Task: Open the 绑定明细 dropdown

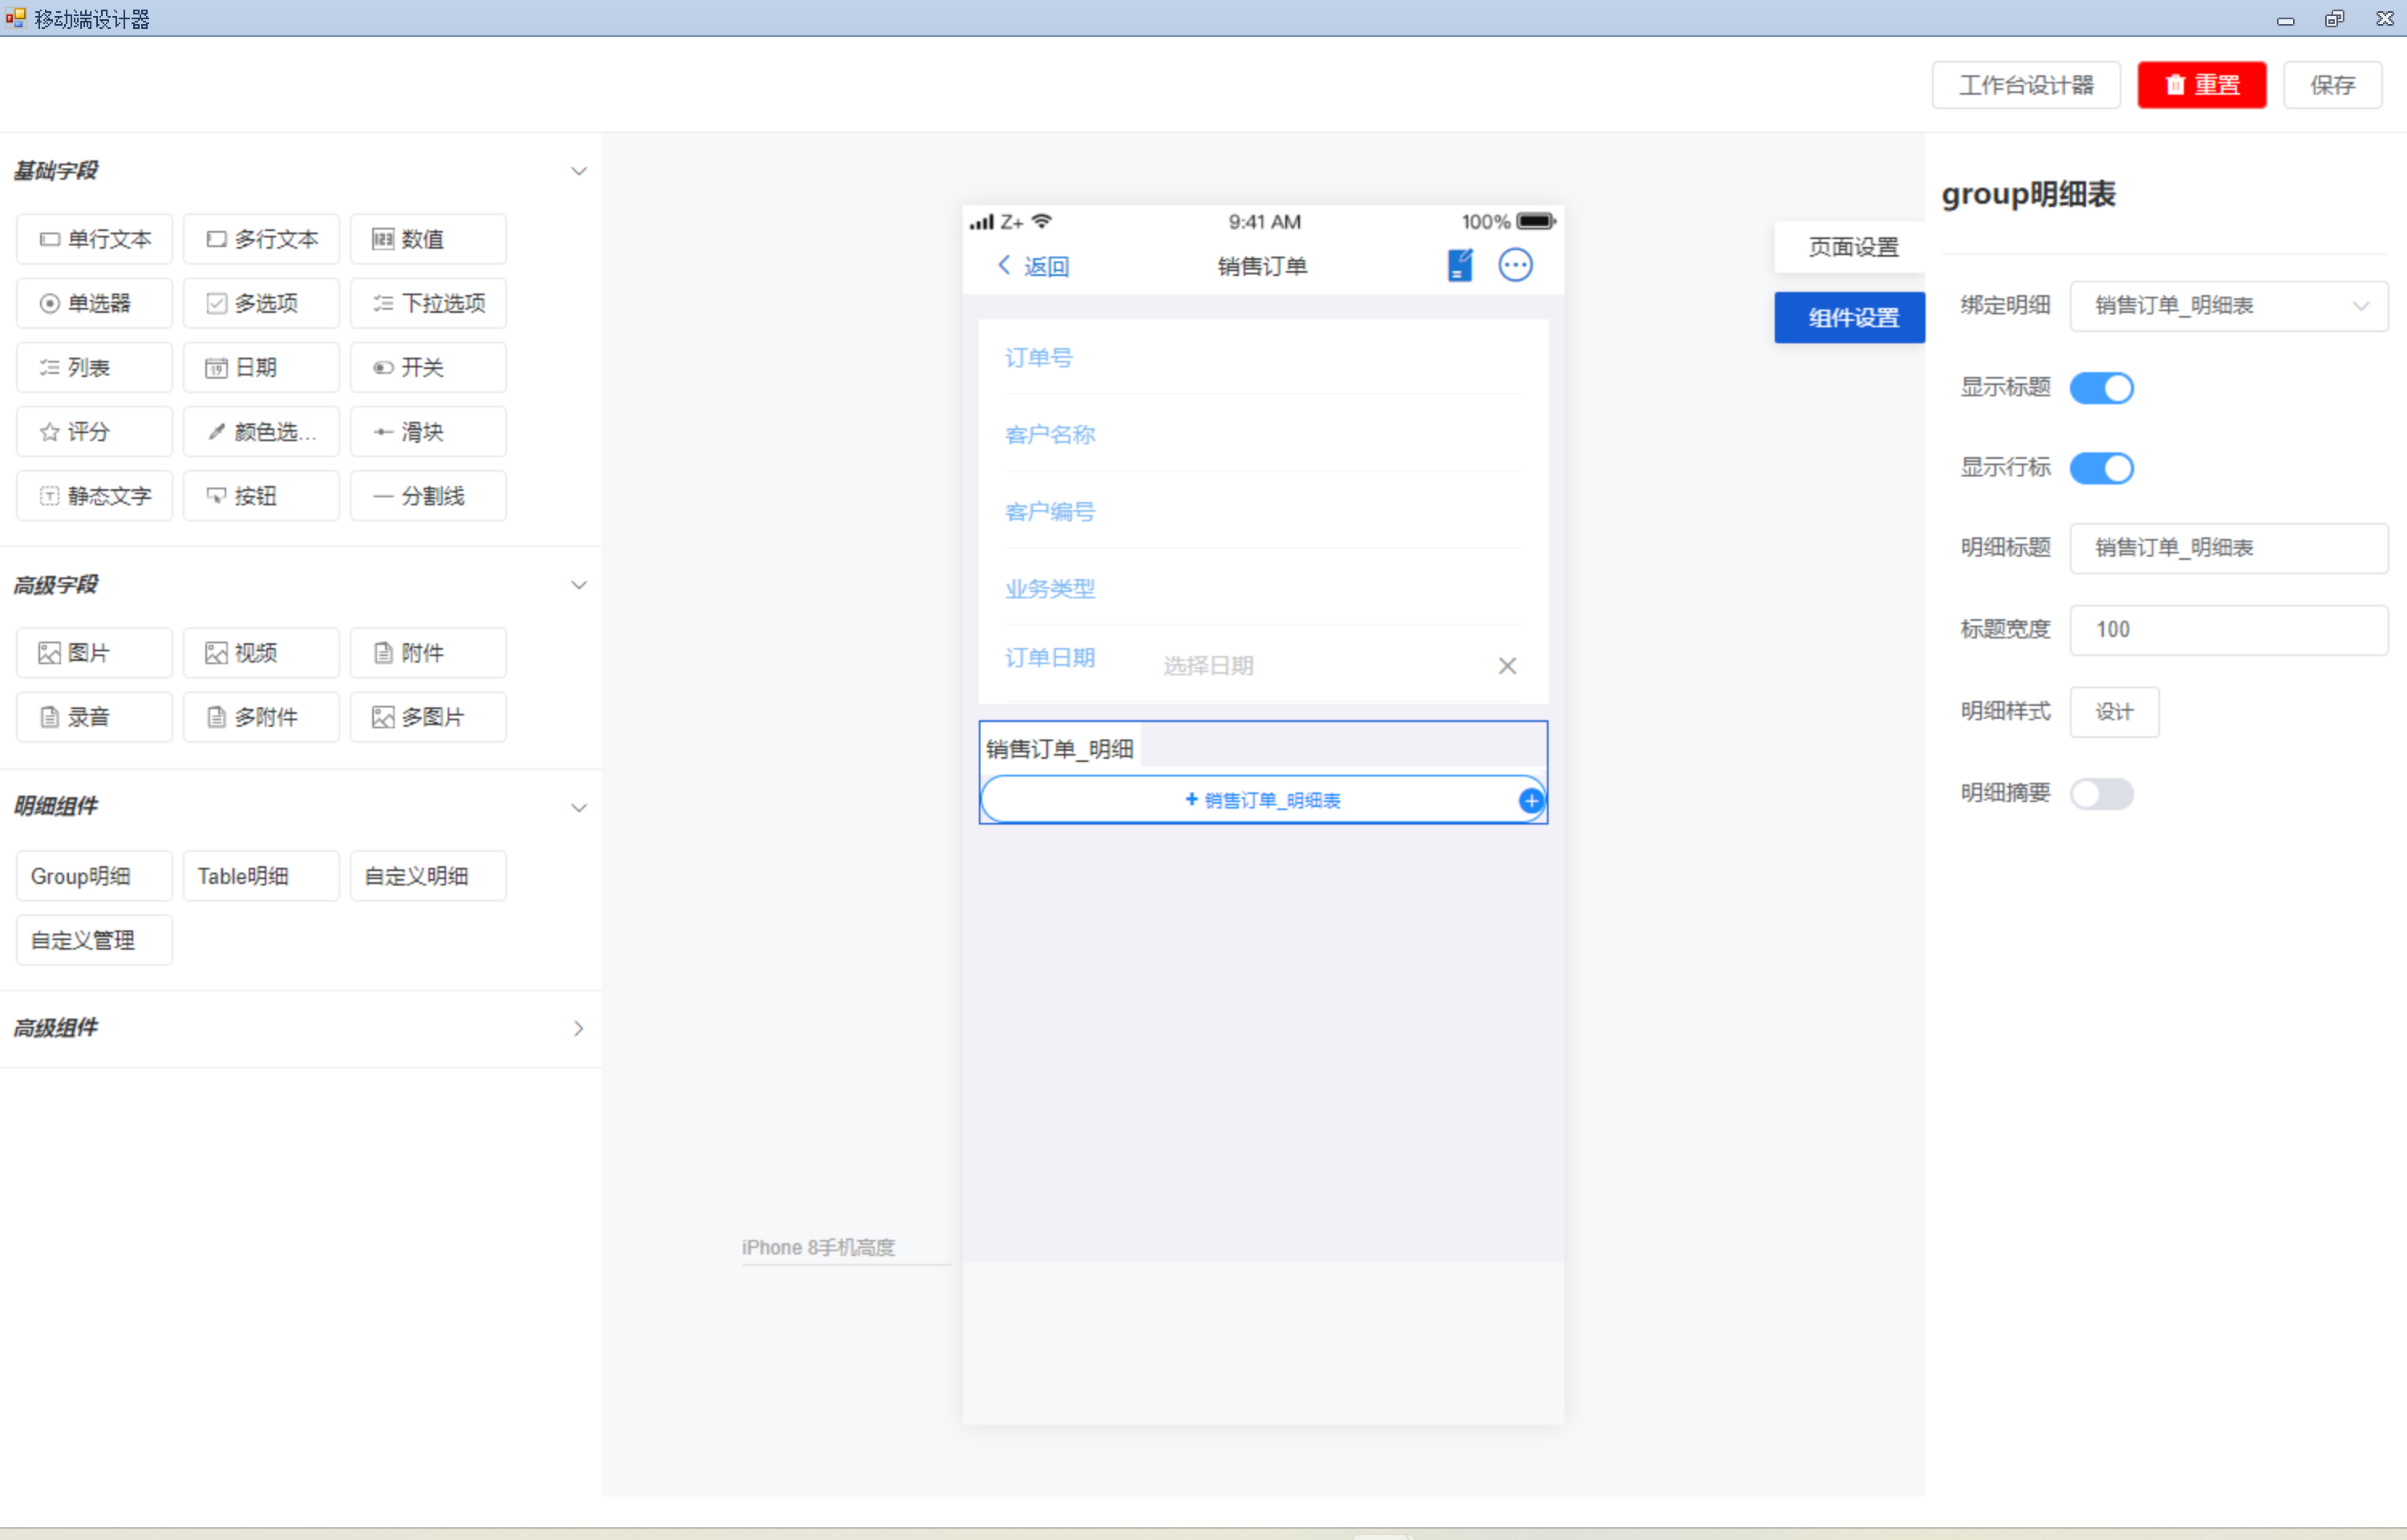Action: point(2228,306)
